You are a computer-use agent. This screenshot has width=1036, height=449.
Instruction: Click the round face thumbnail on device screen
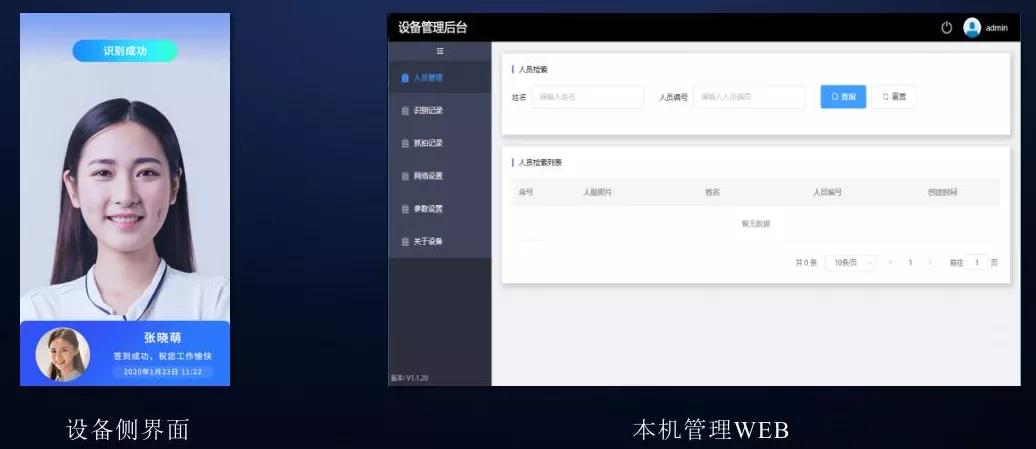[x=63, y=355]
